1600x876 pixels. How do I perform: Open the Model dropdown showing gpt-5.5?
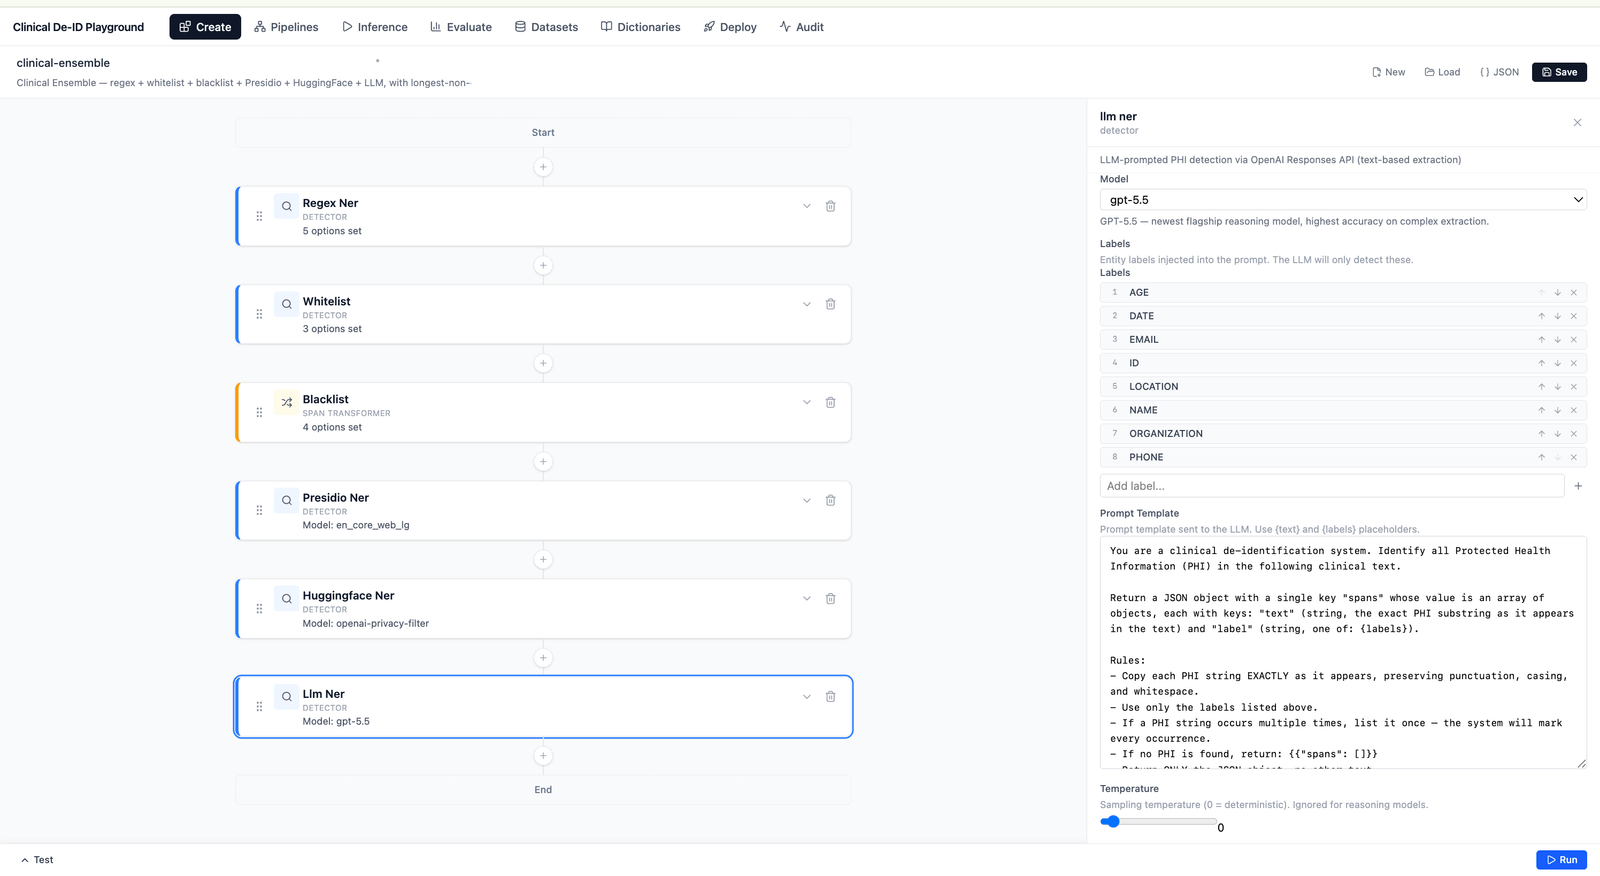[x=1343, y=200]
